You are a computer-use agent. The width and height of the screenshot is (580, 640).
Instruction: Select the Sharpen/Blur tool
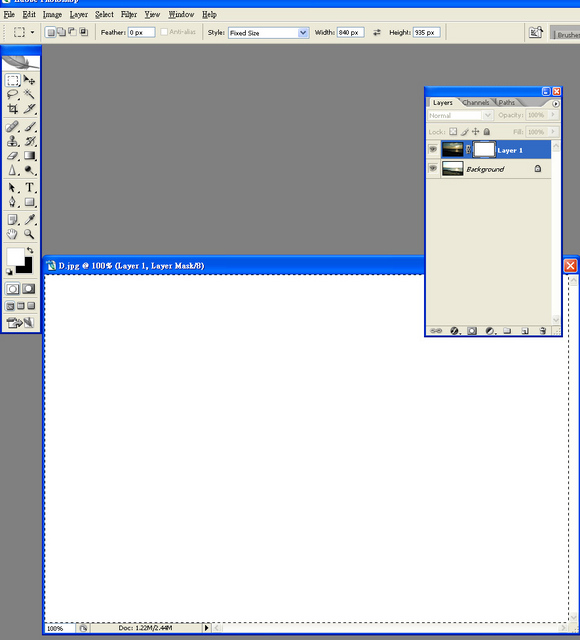pos(13,170)
